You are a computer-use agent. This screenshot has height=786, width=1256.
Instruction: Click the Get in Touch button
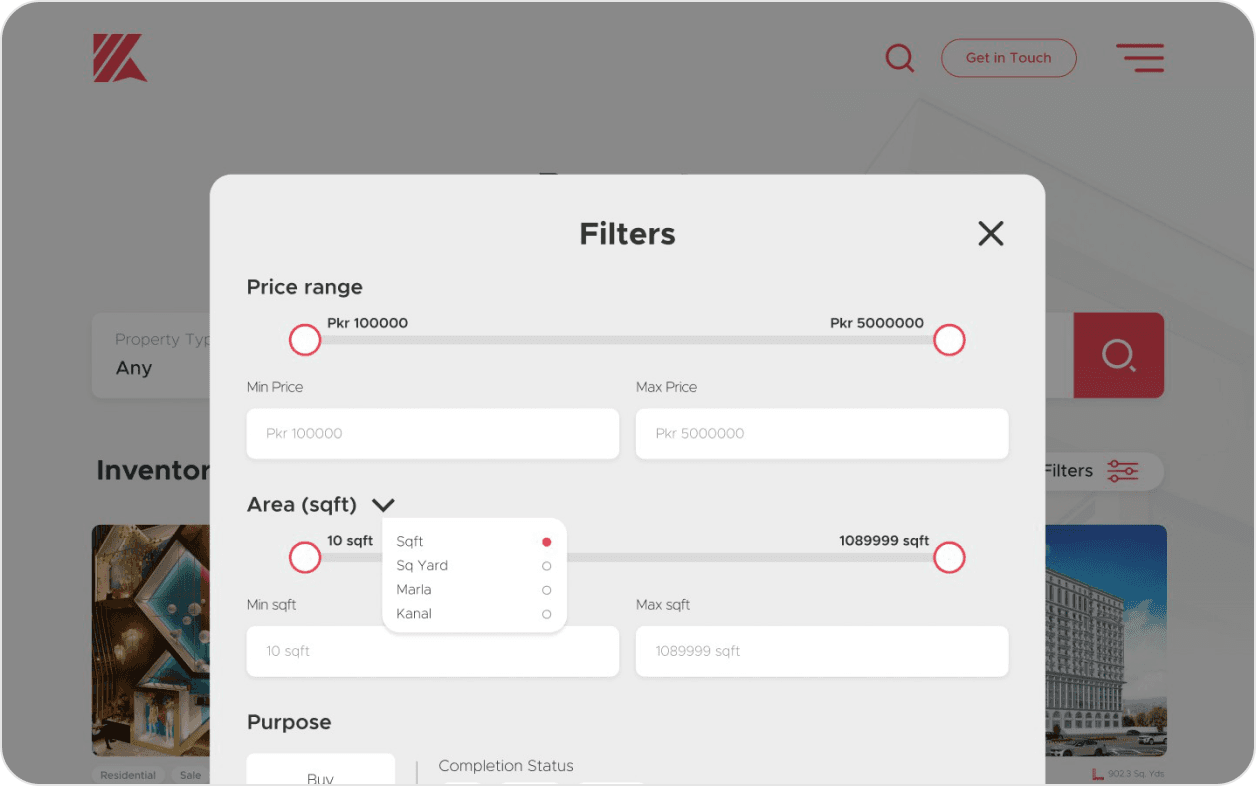(1008, 58)
